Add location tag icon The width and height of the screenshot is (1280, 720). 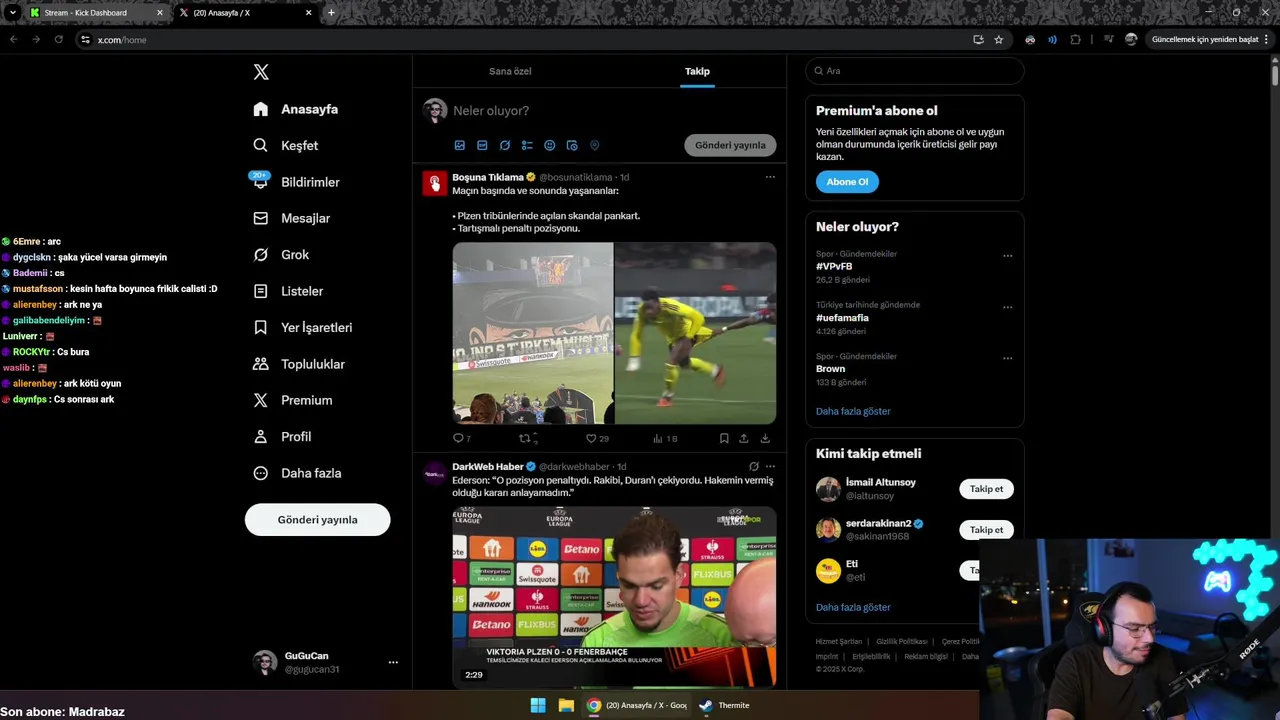coord(594,145)
